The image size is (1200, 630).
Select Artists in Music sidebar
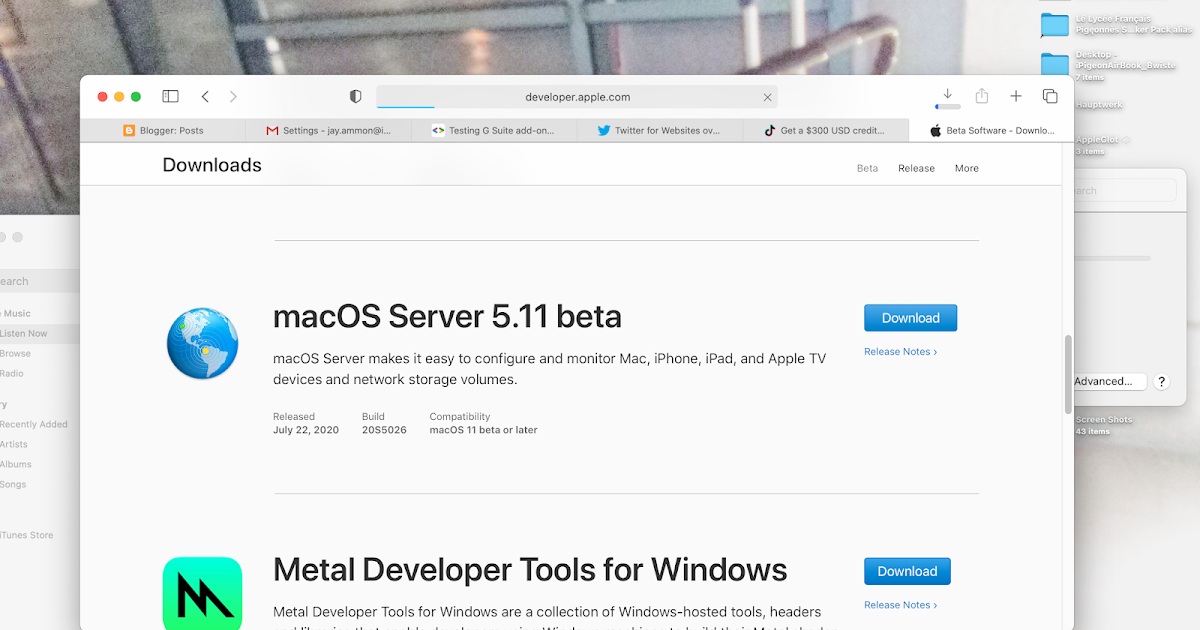(x=14, y=444)
